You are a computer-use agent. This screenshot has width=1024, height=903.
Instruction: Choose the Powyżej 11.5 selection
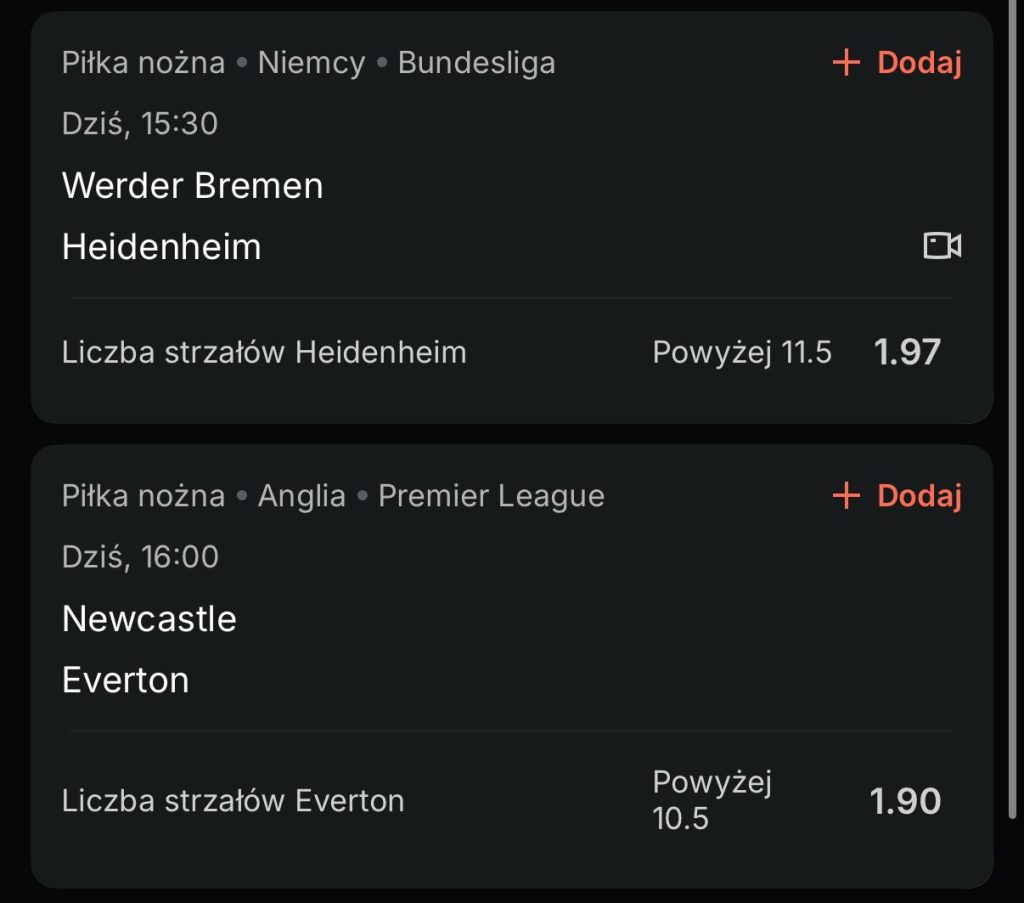click(x=742, y=352)
